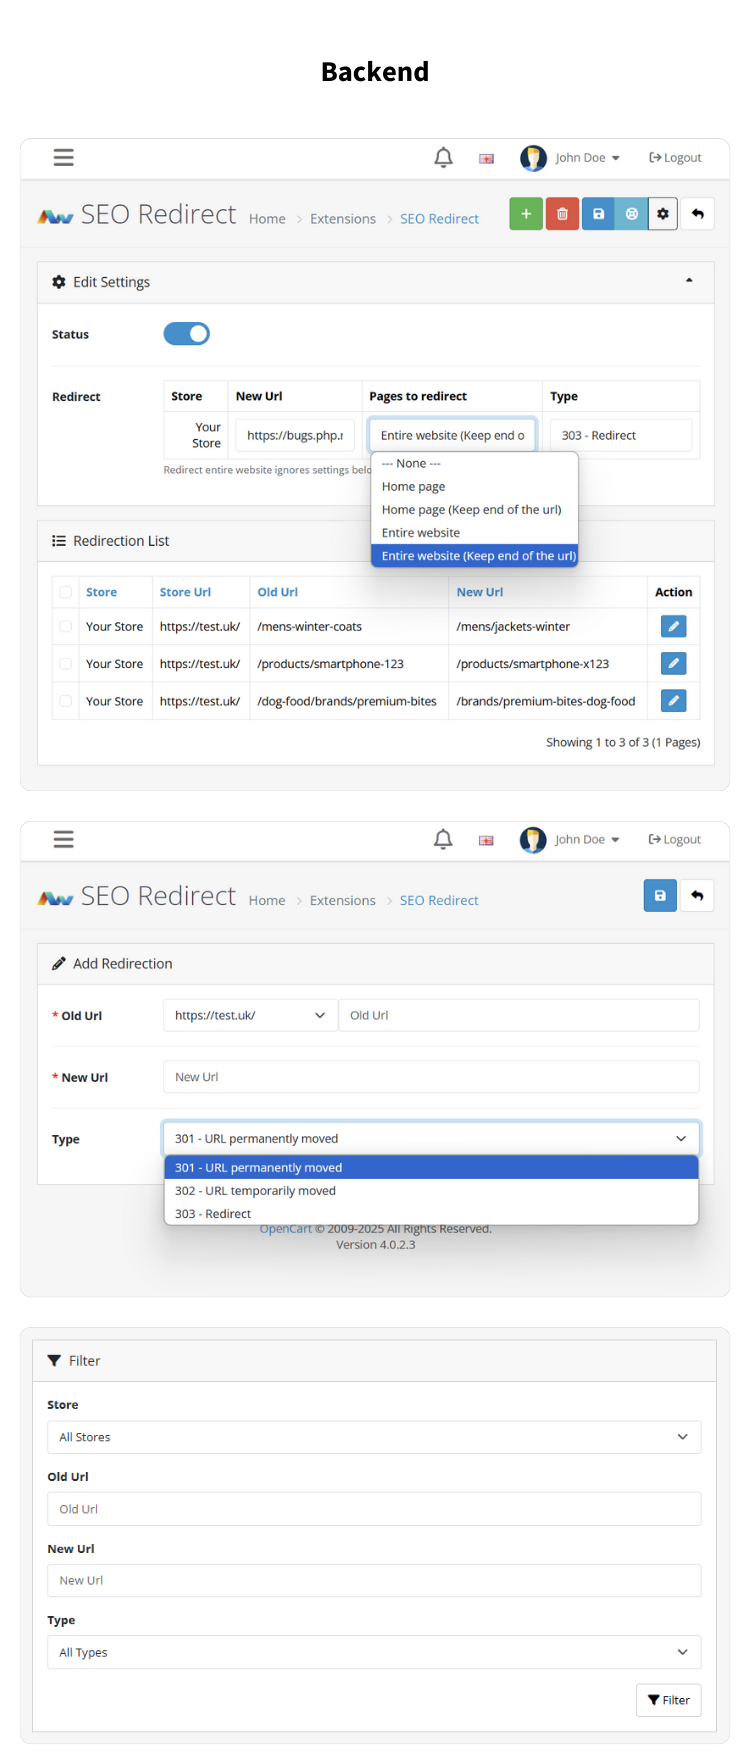The width and height of the screenshot is (750, 1764).
Task: Choose '302 - URL temporarily moved' option
Action: [x=431, y=1191]
